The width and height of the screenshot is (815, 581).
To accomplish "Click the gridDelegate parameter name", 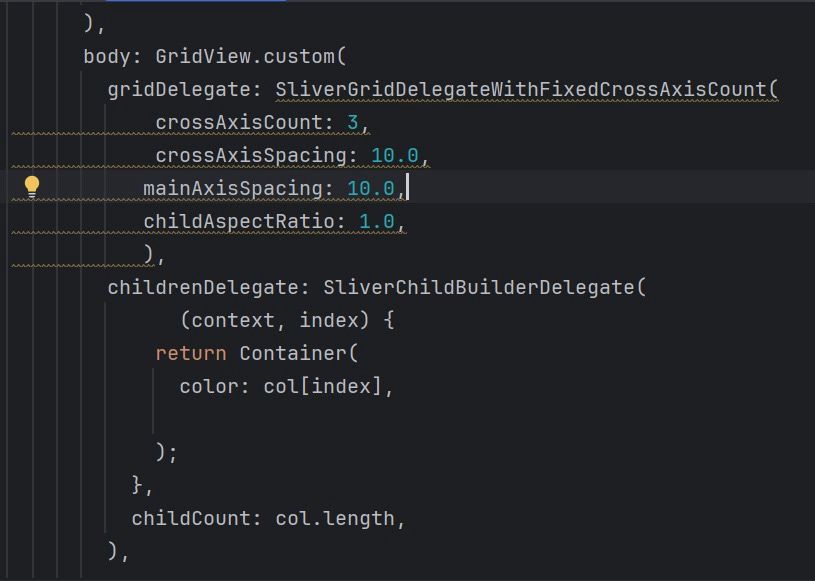I will click(179, 89).
